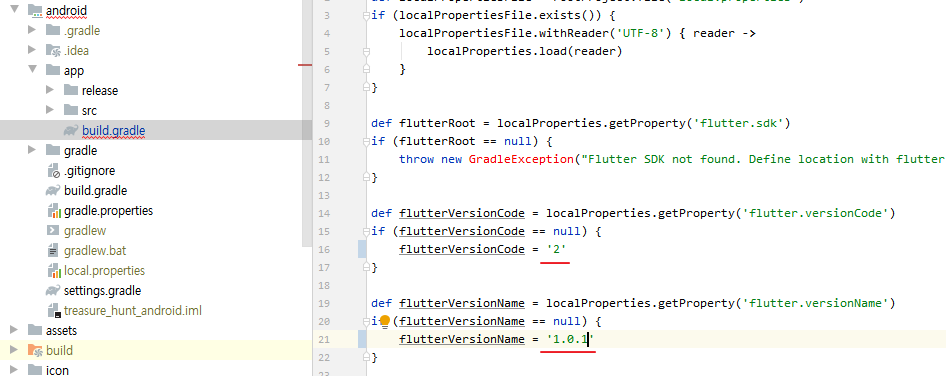
Task: Collapse the android folder
Action: (x=15, y=10)
